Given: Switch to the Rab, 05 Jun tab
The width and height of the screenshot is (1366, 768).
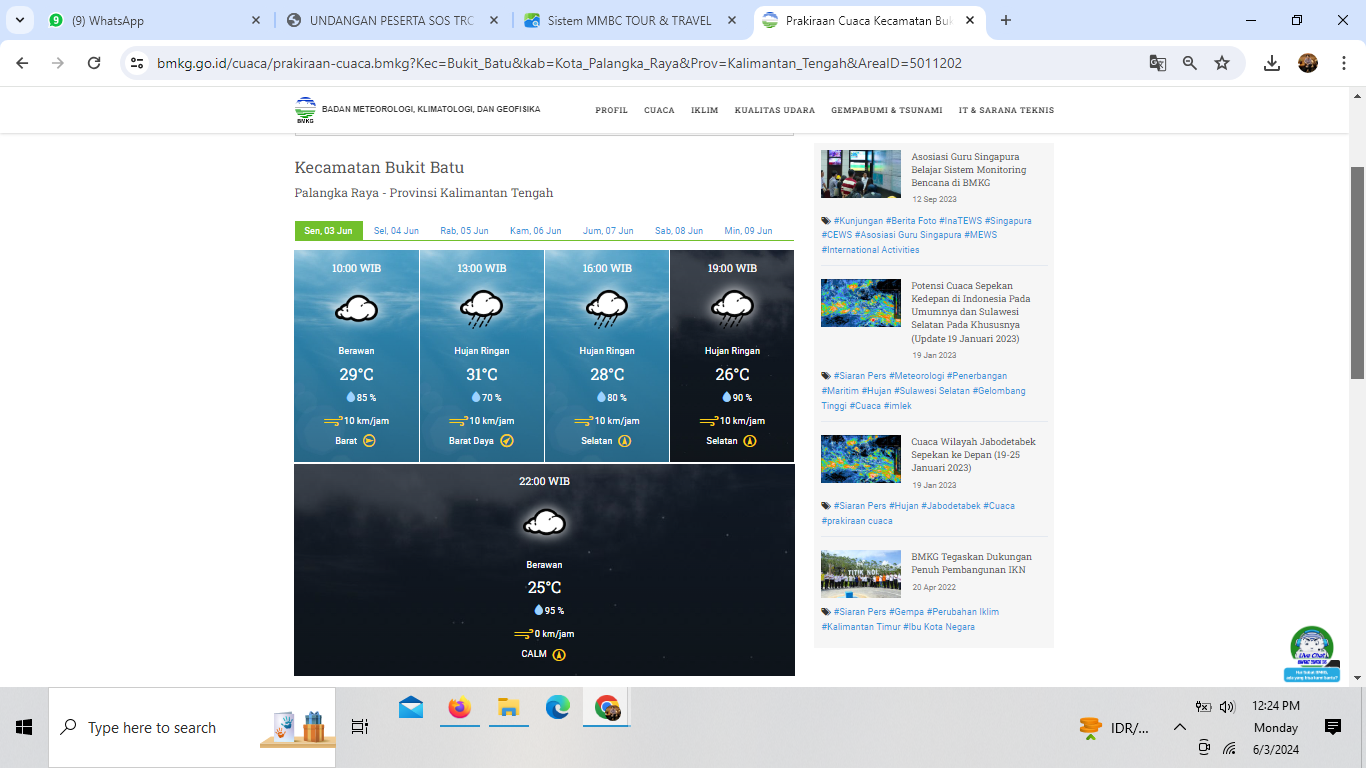Looking at the screenshot, I should point(464,231).
